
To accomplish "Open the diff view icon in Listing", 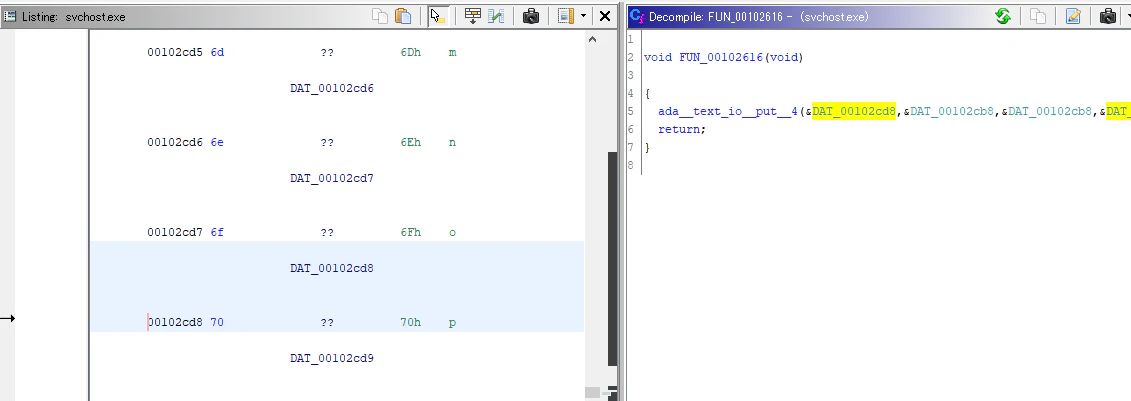I will [496, 16].
